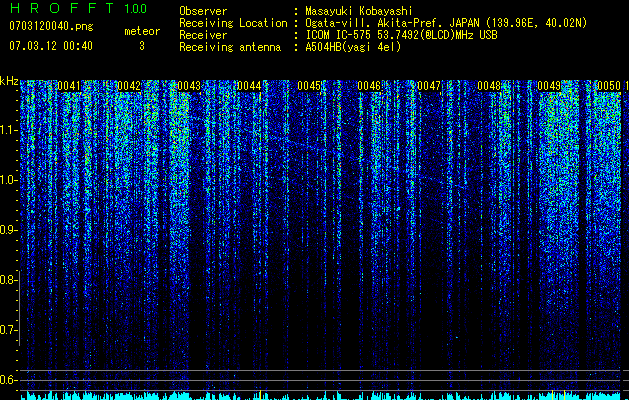Image resolution: width=629 pixels, height=400 pixels.
Task: Click the 1.0 frequency axis label
Action: (8, 180)
